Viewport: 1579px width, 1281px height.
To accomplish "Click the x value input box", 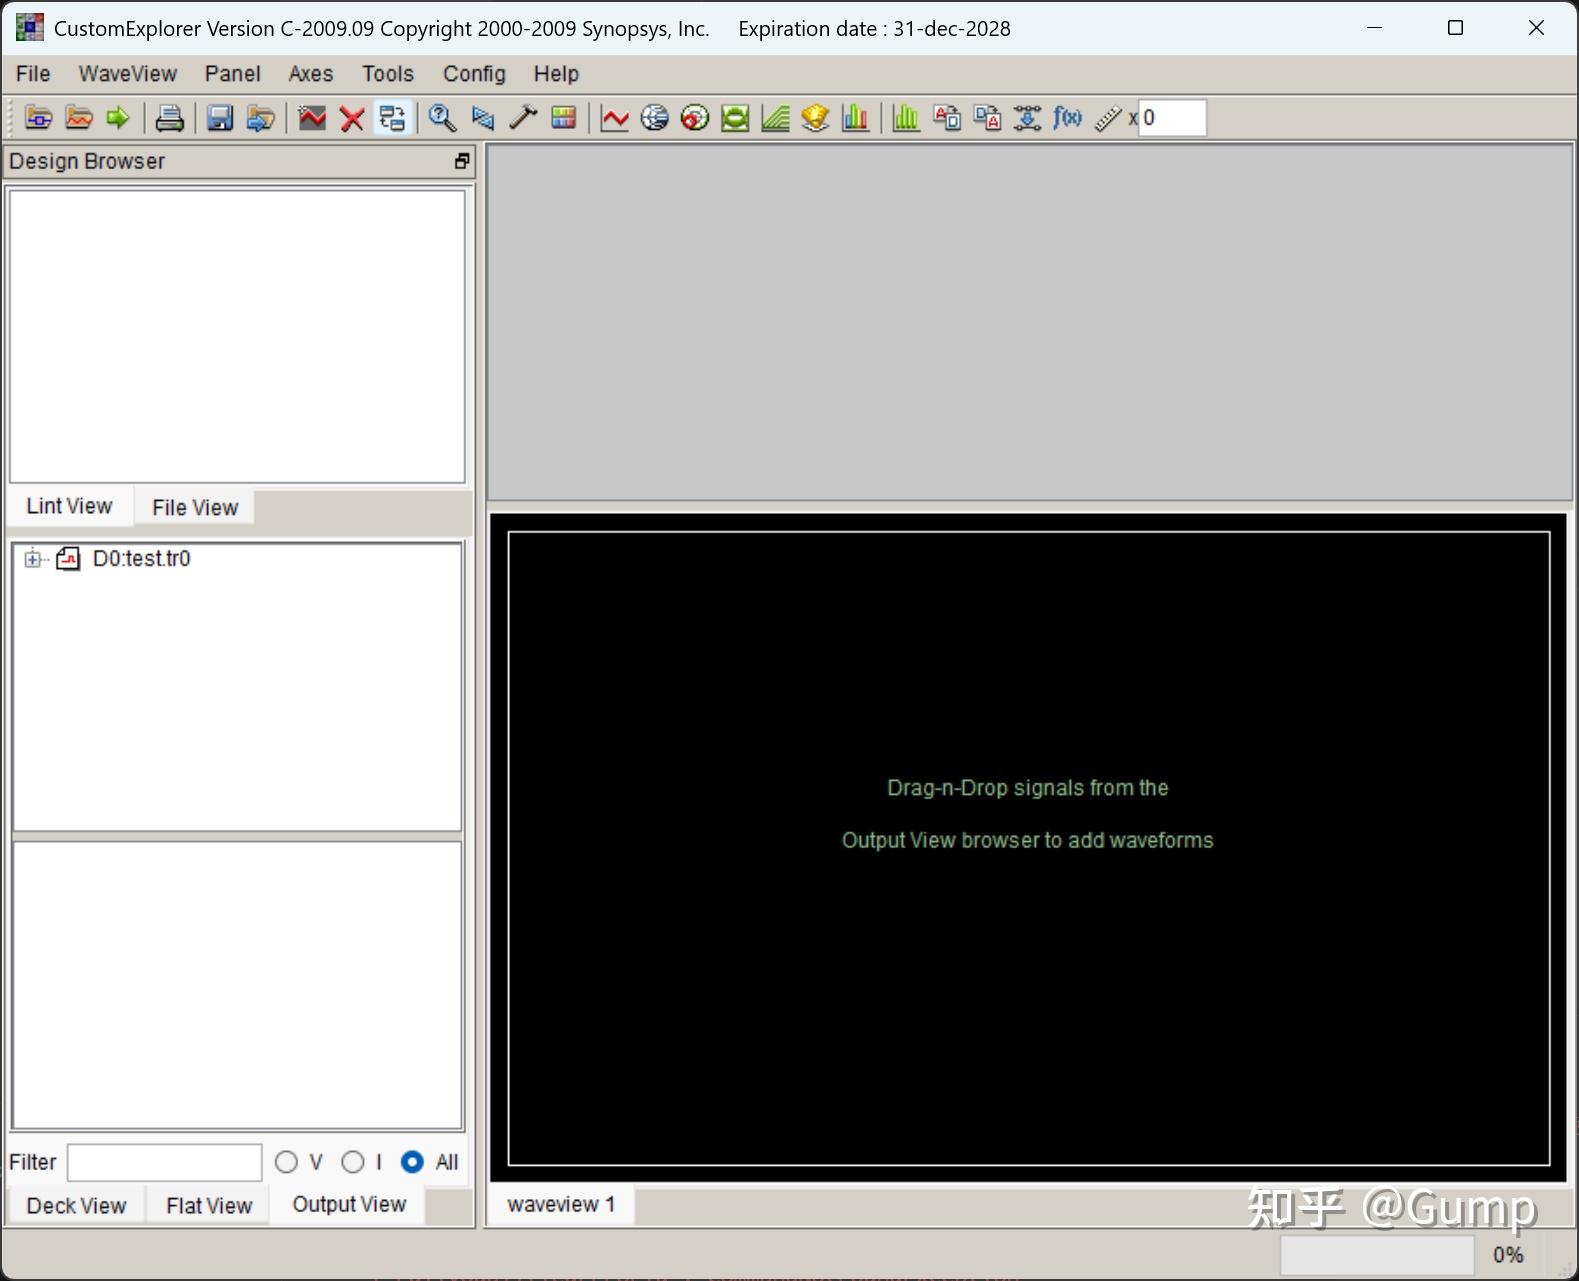I will pyautogui.click(x=1172, y=118).
